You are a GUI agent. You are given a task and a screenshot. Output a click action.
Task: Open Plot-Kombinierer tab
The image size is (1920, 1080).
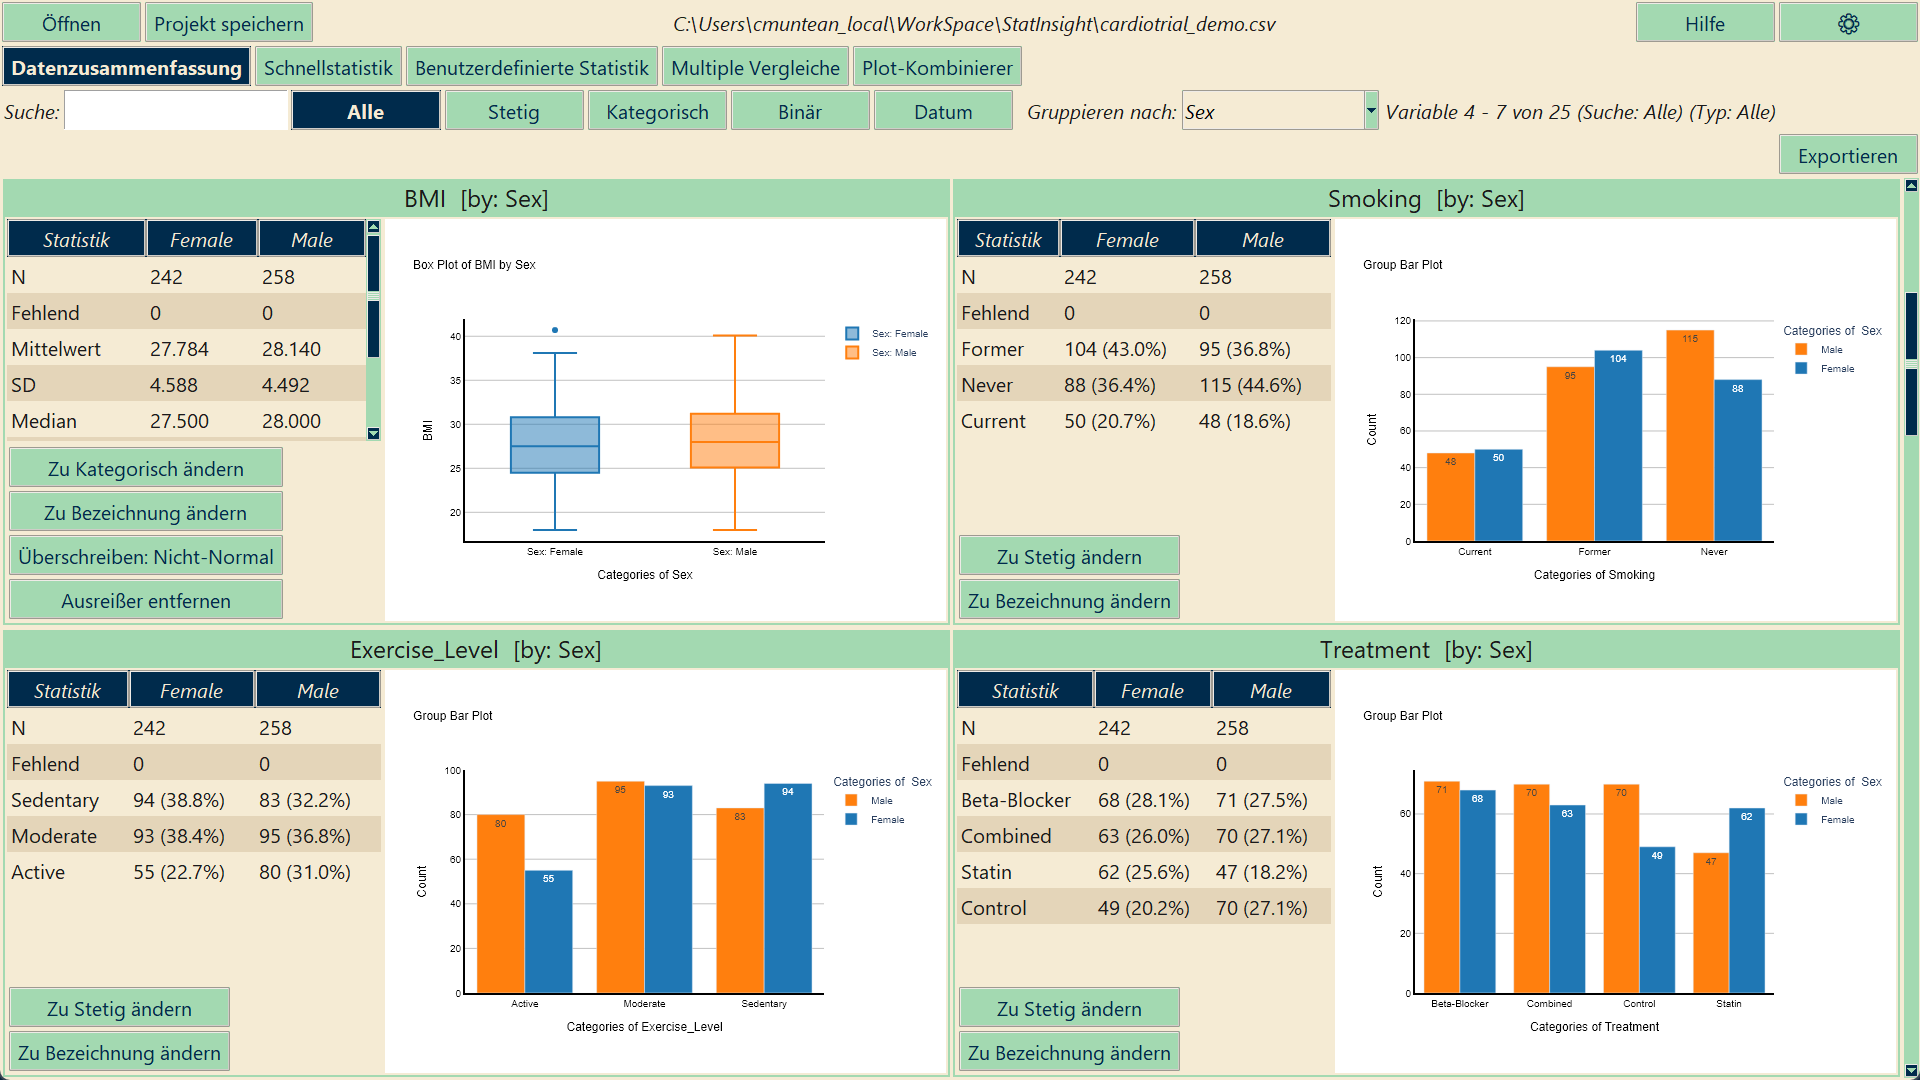coord(937,67)
